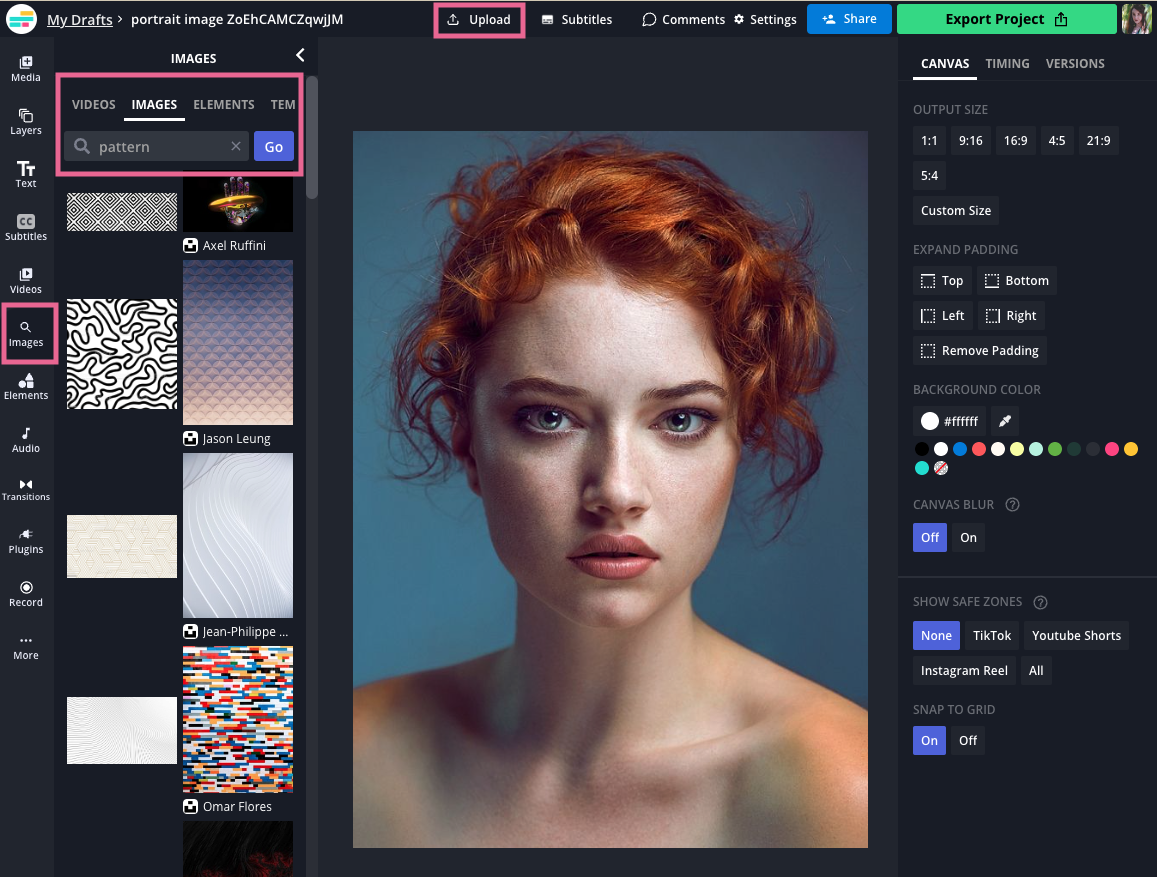Image resolution: width=1157 pixels, height=877 pixels.
Task: Select the black background color swatch
Action: click(x=921, y=449)
